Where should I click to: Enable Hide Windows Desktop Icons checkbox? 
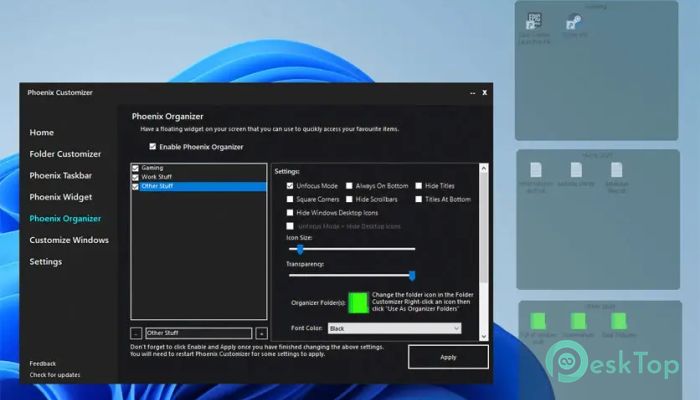click(290, 212)
